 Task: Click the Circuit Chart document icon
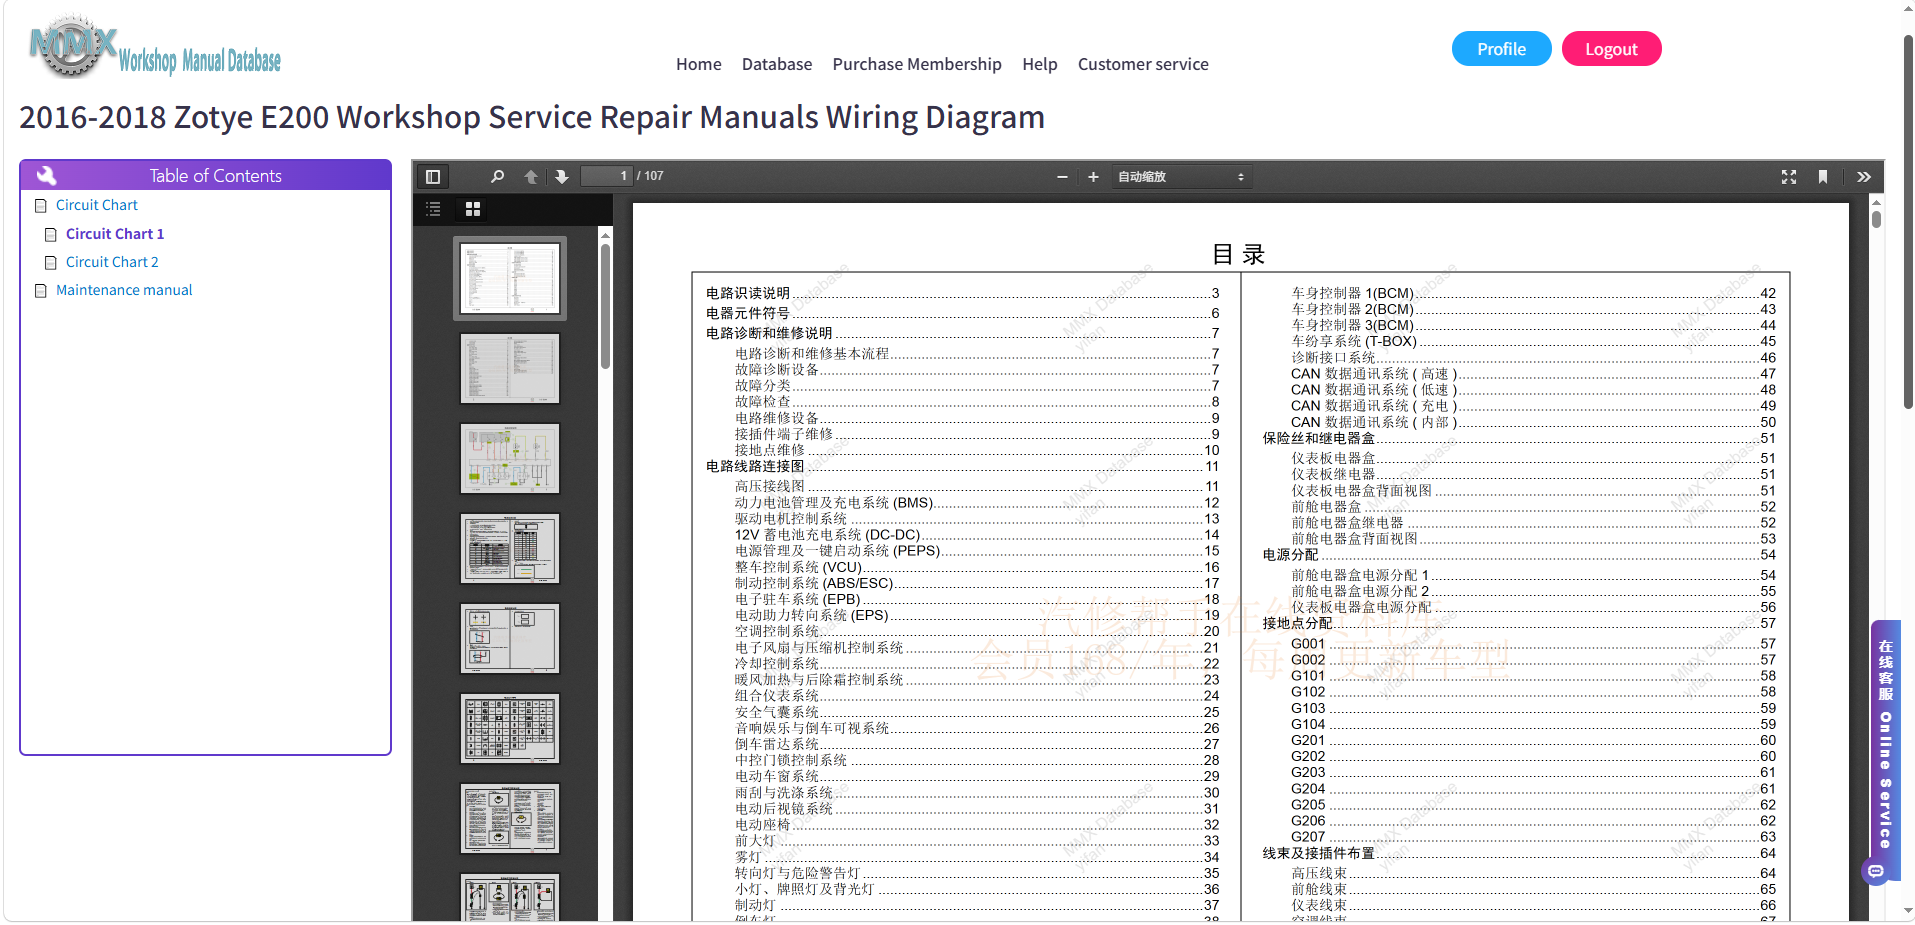(x=41, y=206)
